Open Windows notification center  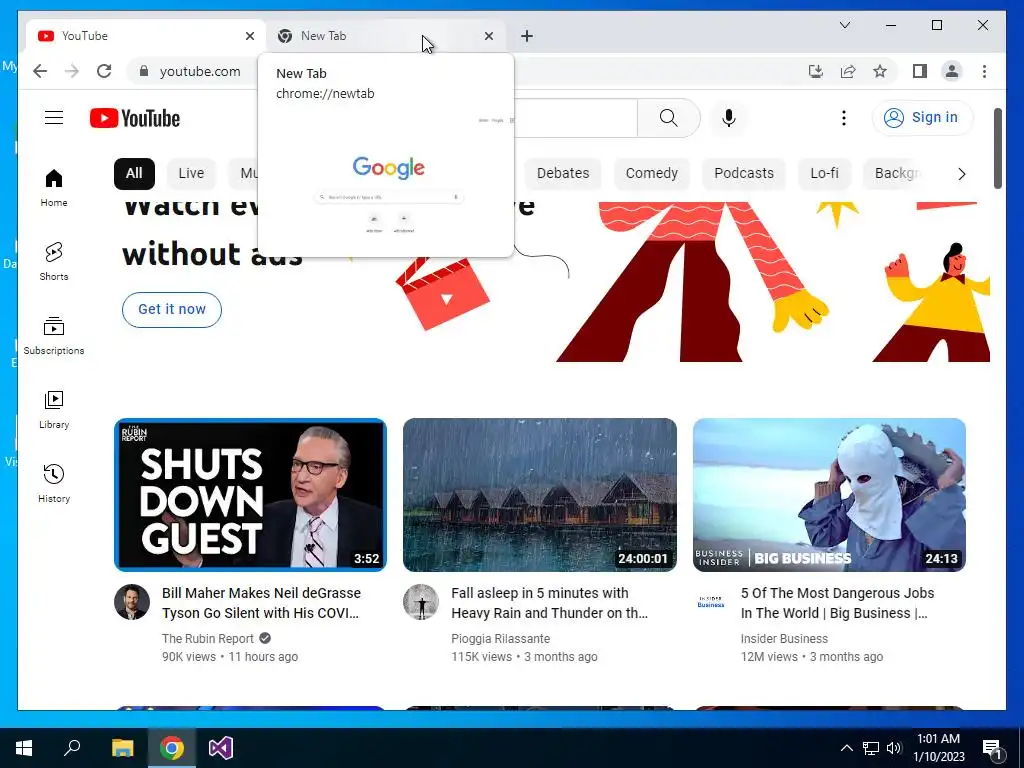click(x=992, y=748)
